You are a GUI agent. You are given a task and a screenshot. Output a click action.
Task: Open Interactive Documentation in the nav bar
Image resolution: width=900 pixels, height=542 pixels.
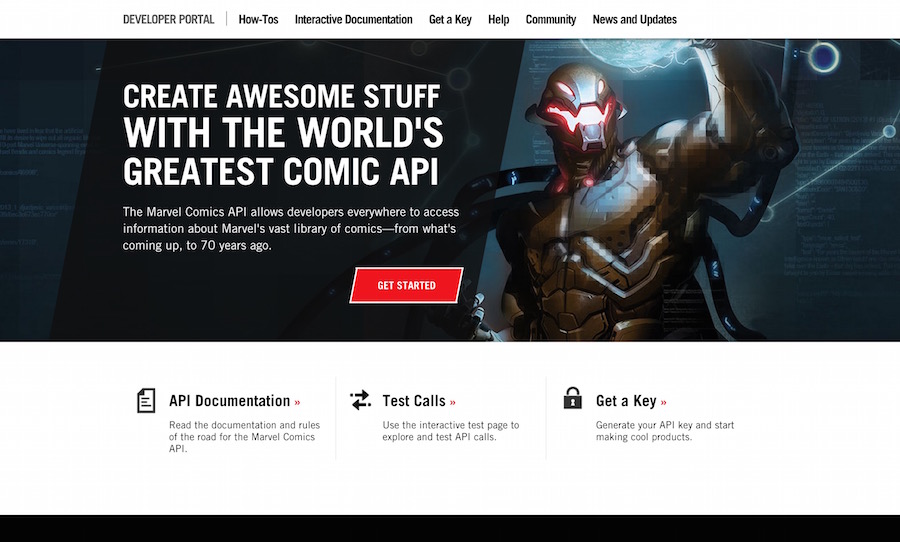(x=354, y=20)
